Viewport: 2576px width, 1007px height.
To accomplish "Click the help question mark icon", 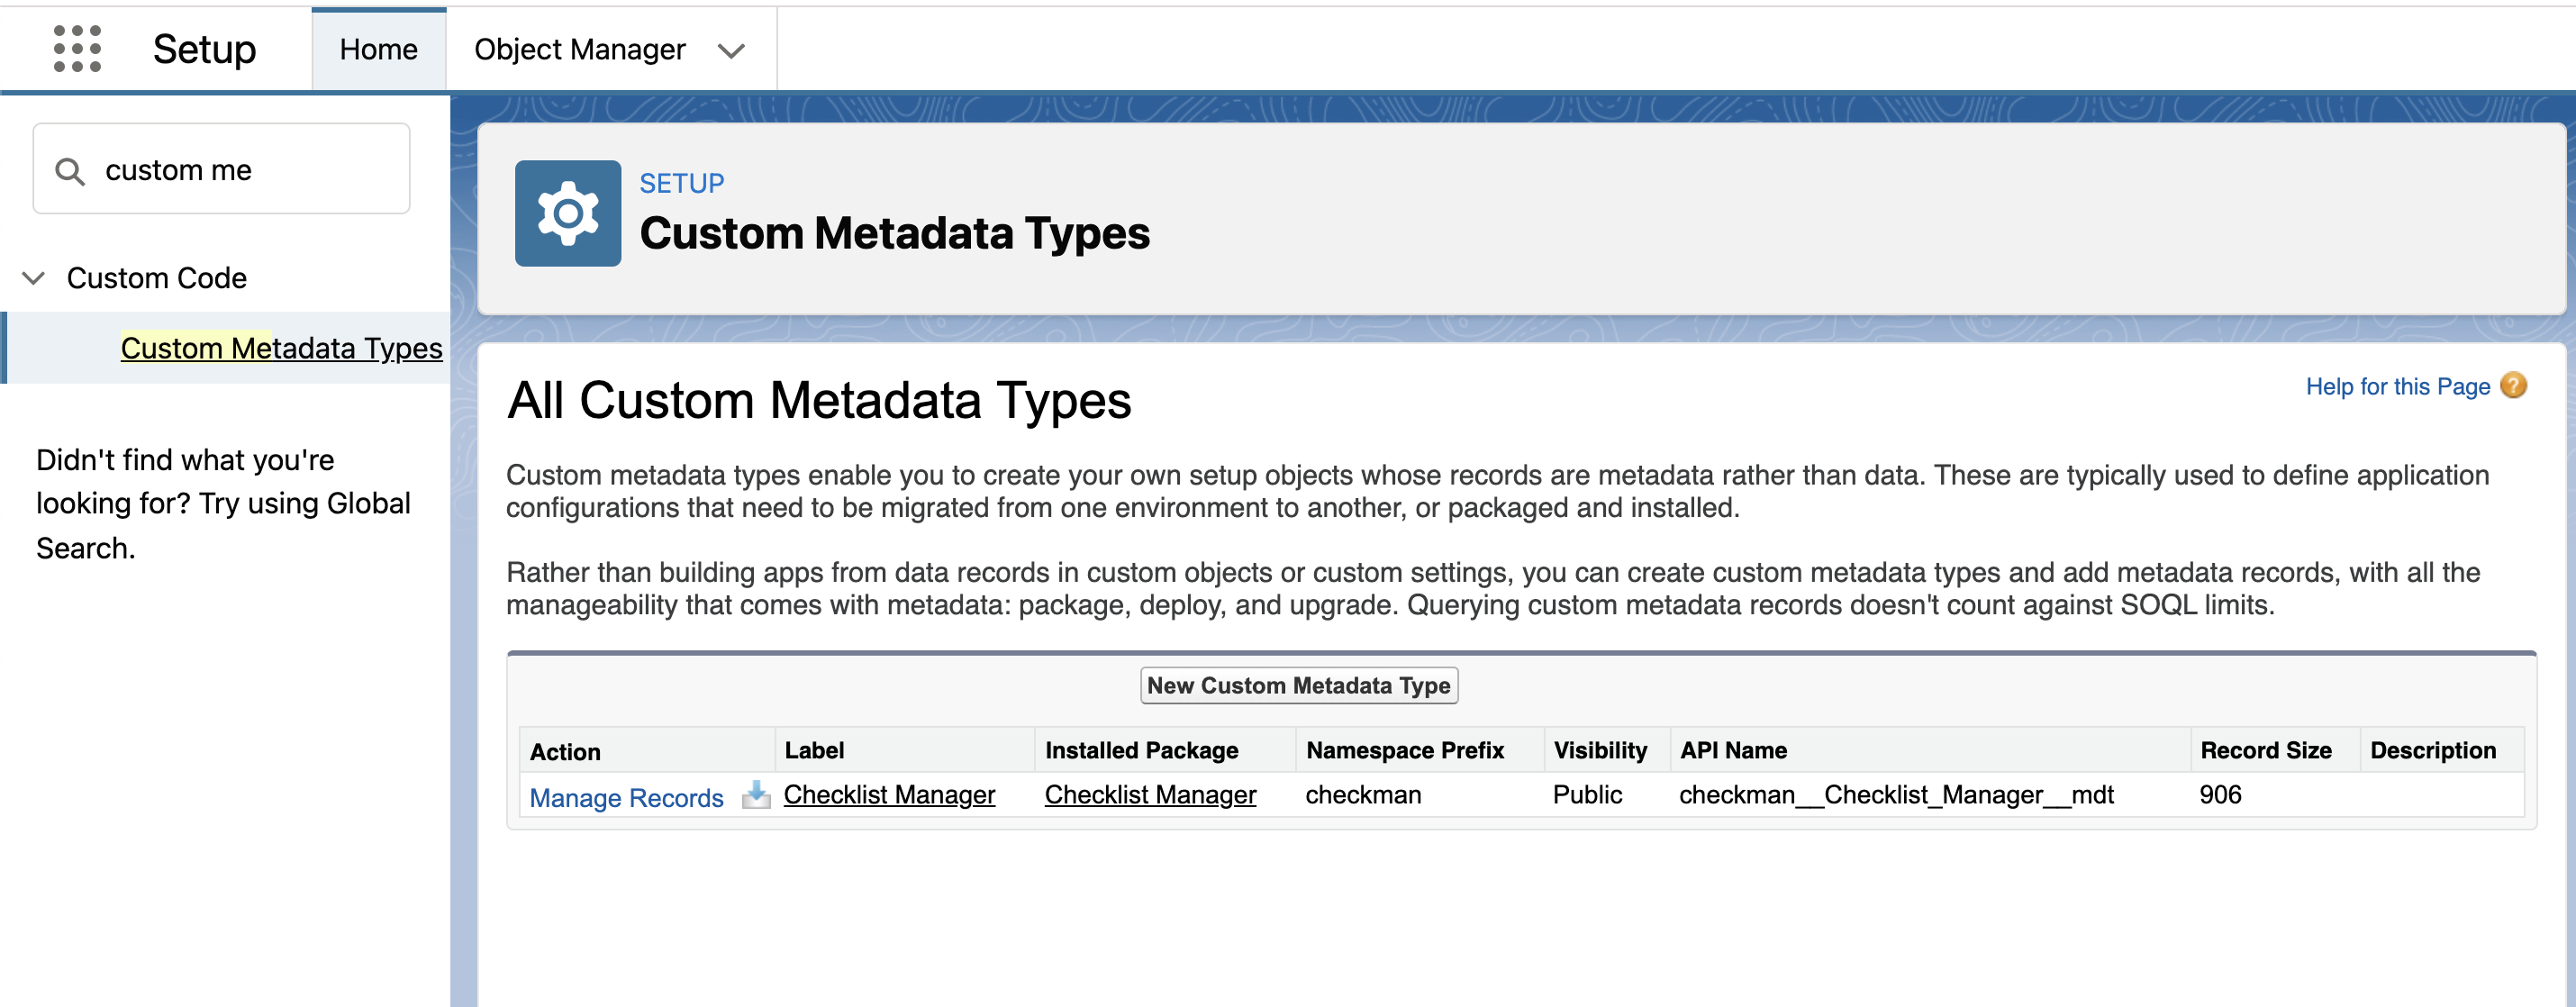I will click(x=2513, y=386).
